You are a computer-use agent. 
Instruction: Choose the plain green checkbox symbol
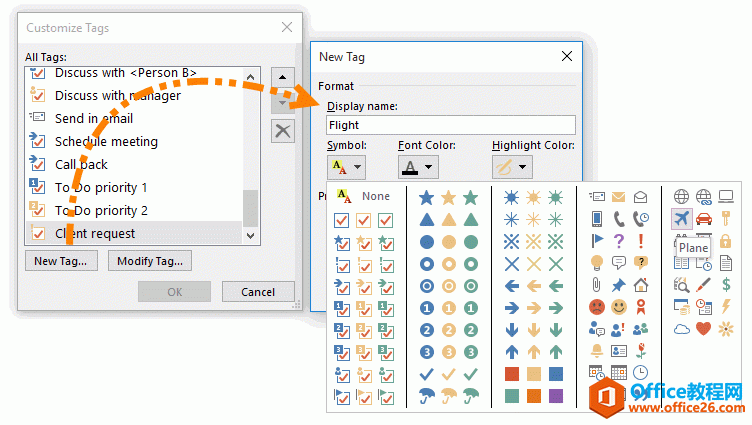coord(386,220)
